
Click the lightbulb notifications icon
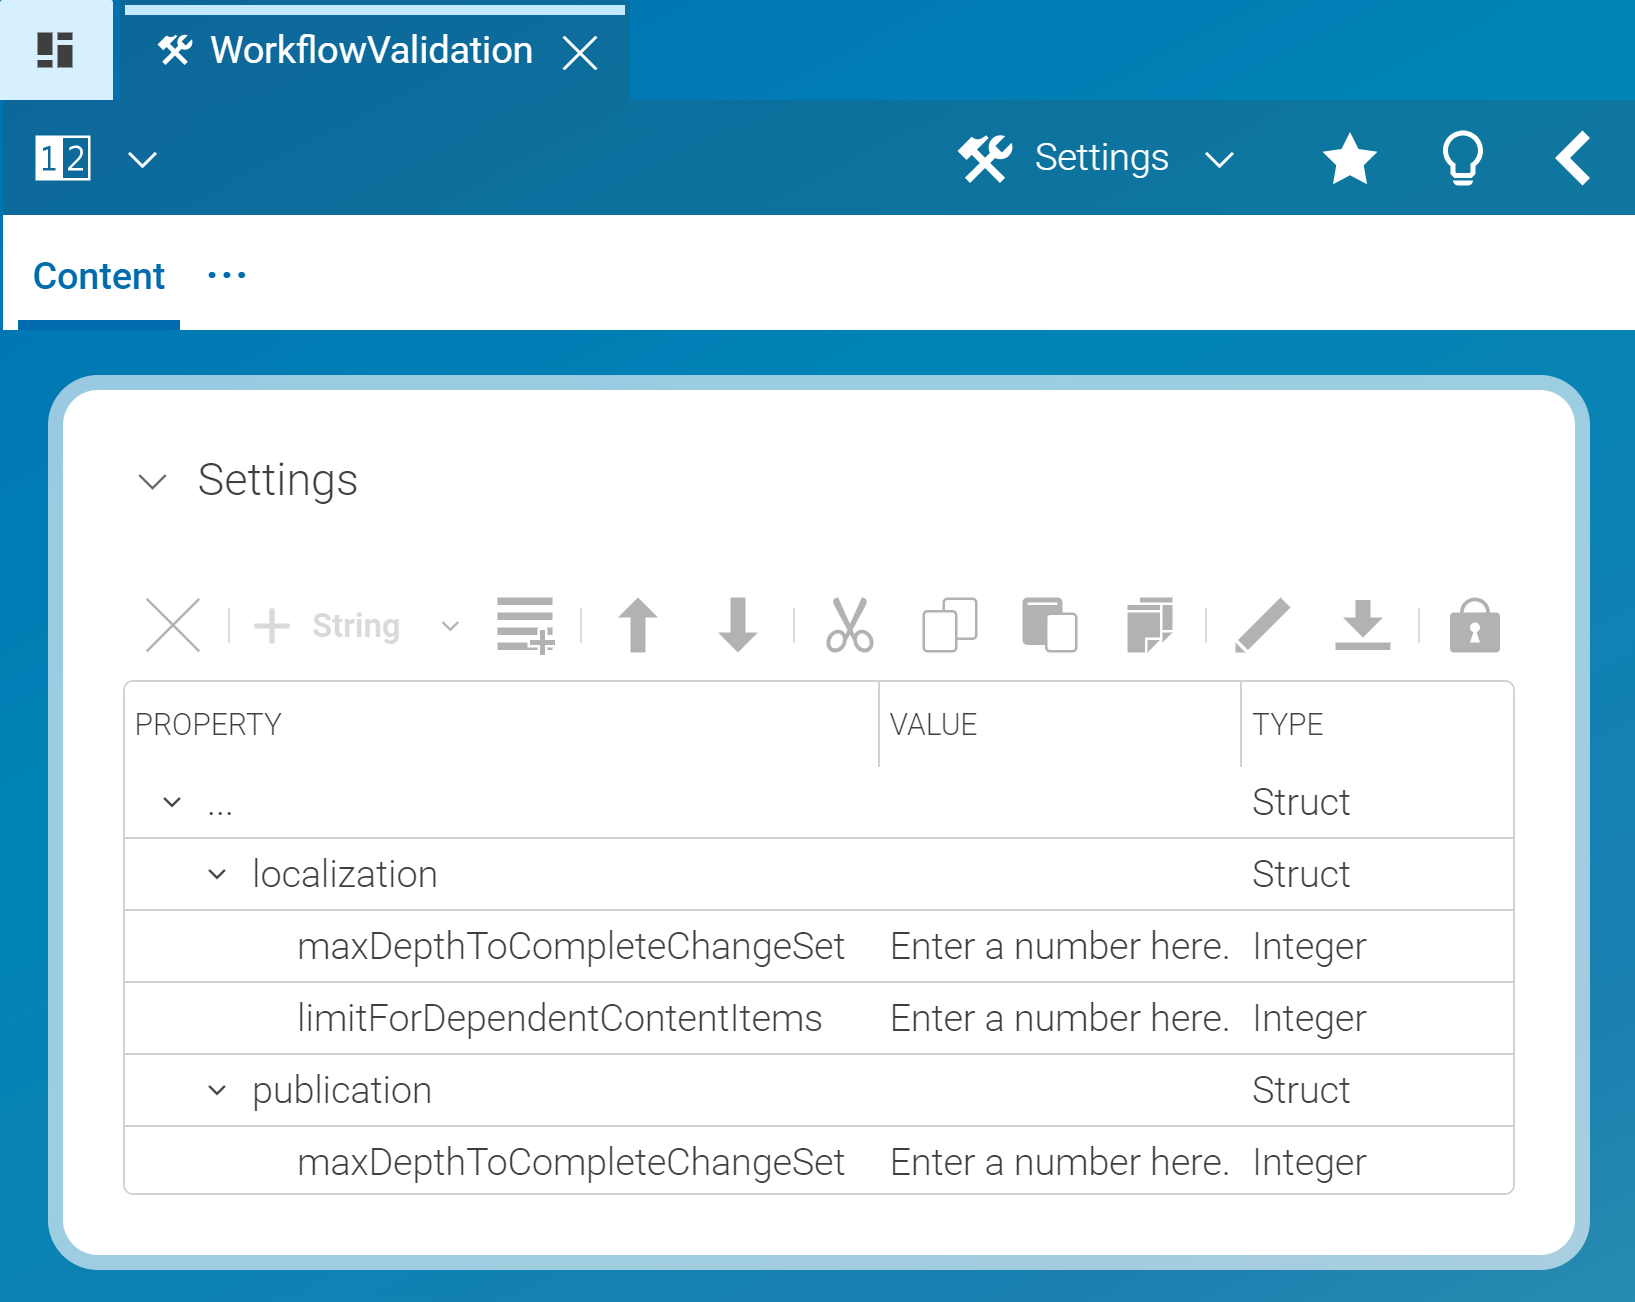point(1463,158)
